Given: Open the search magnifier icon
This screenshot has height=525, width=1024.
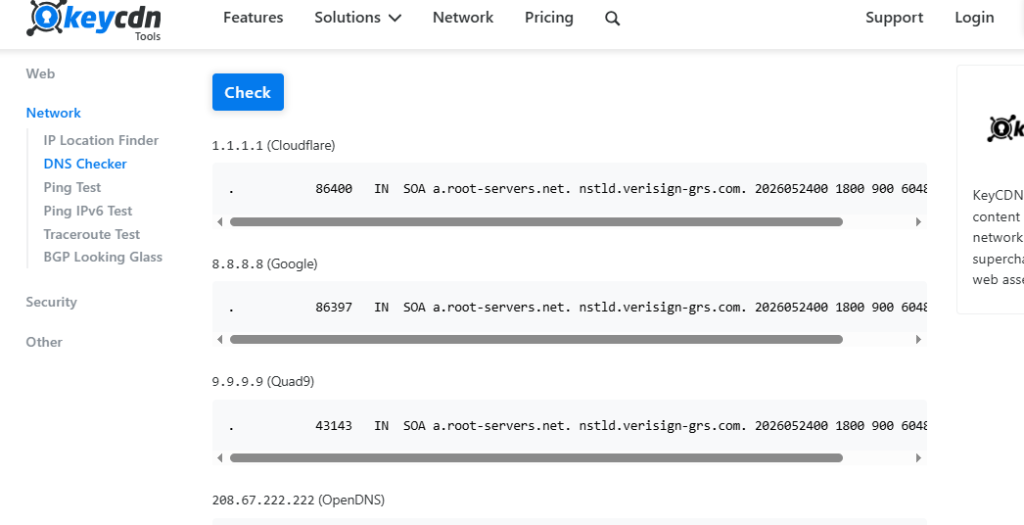Looking at the screenshot, I should click(x=612, y=18).
